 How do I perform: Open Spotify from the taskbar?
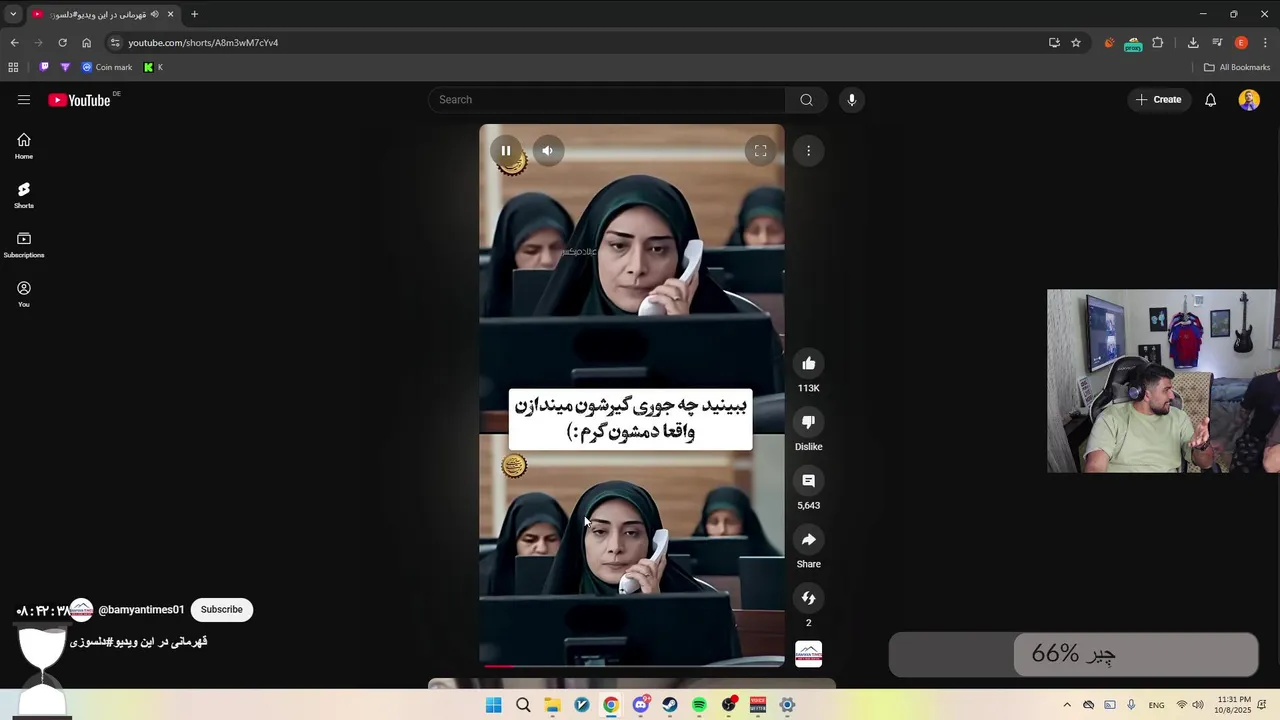point(699,705)
